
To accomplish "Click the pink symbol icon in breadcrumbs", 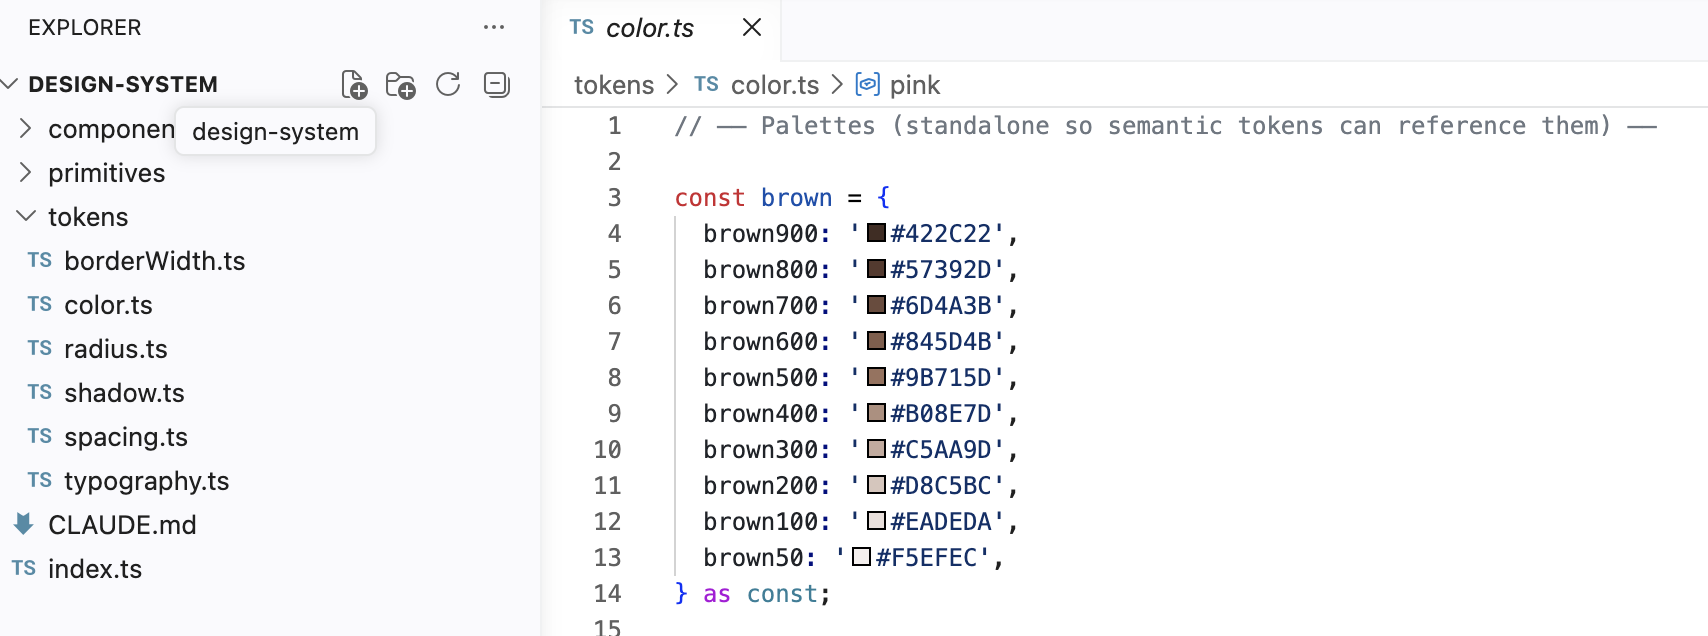I will point(868,84).
